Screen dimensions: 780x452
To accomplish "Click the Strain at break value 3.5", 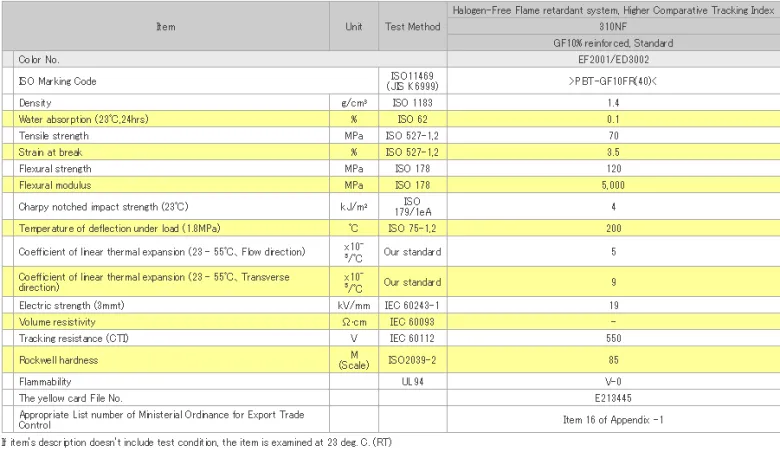I will [x=613, y=151].
